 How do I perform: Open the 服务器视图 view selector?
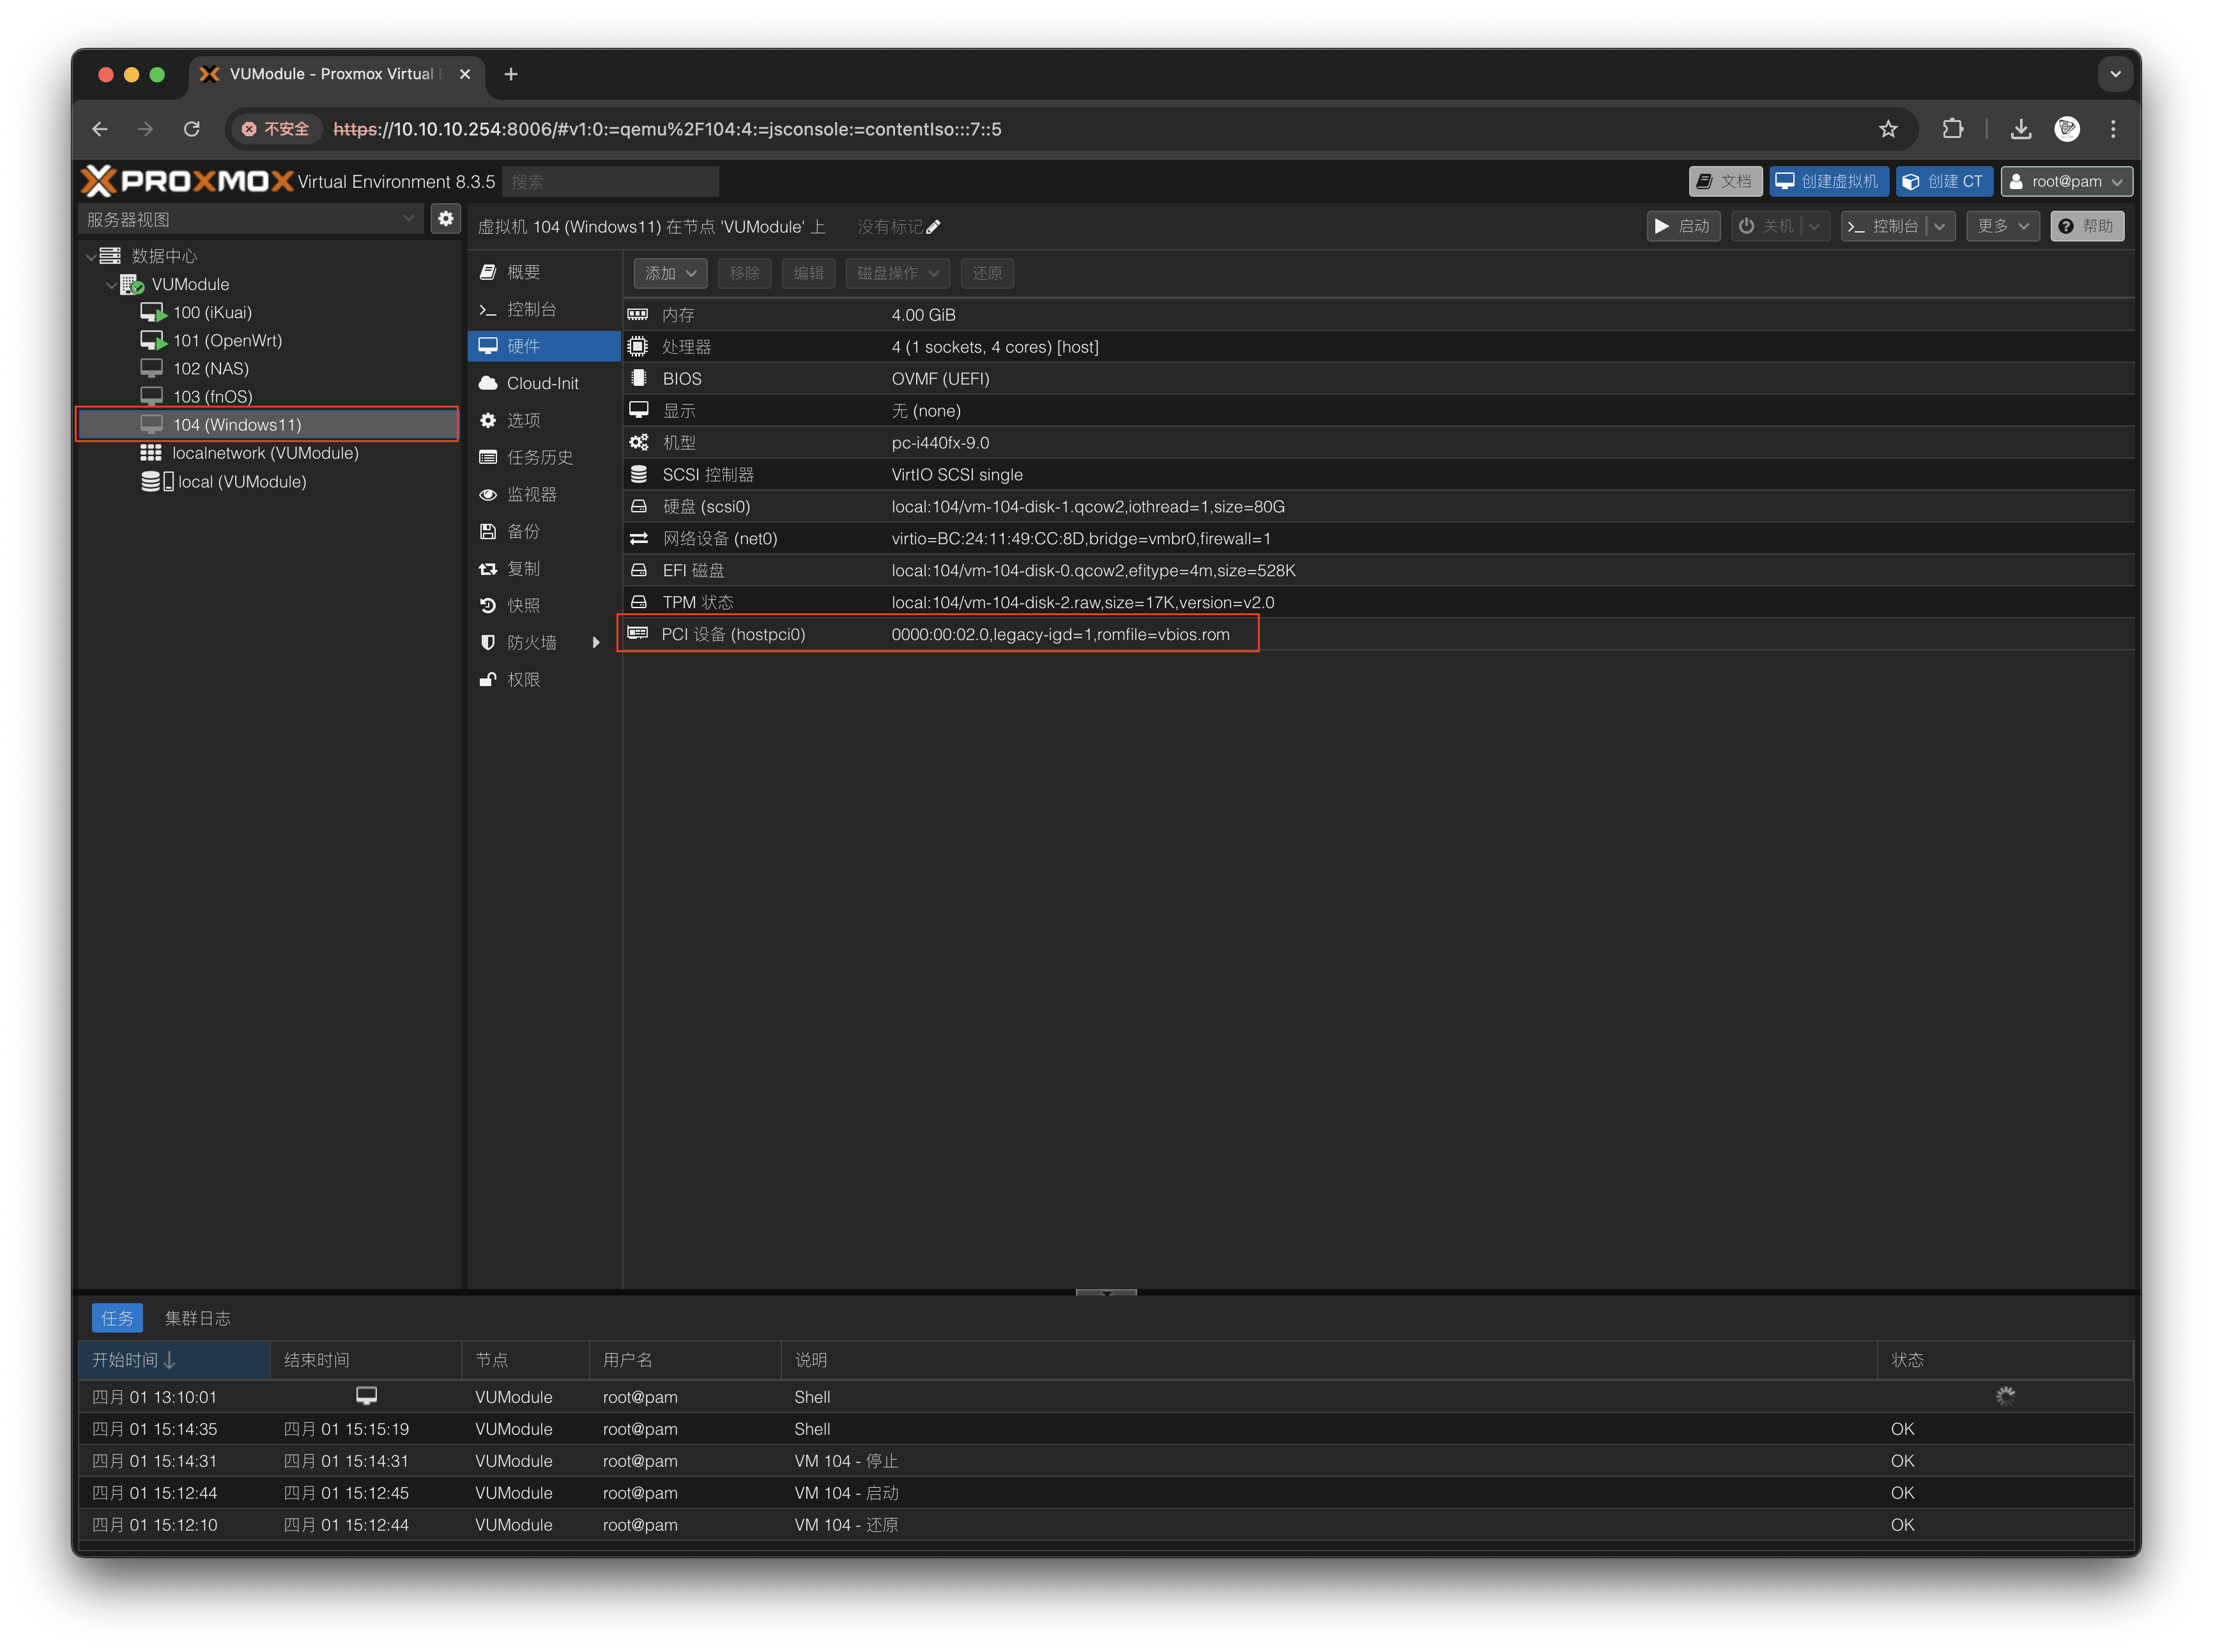point(250,219)
